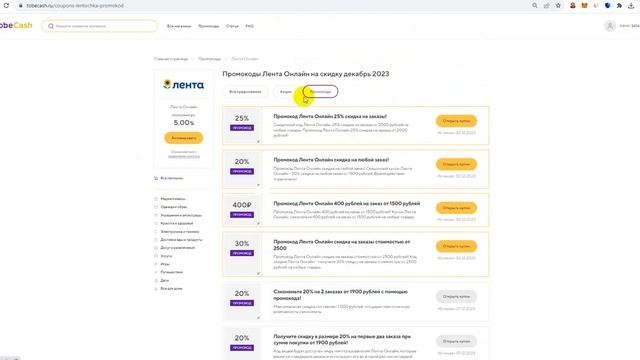Open the 'Услуги' sidebar category

pyautogui.click(x=166, y=256)
